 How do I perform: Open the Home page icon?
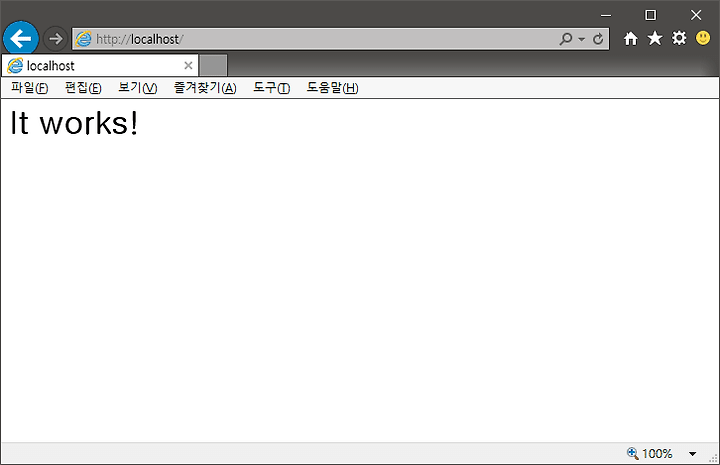(x=631, y=39)
